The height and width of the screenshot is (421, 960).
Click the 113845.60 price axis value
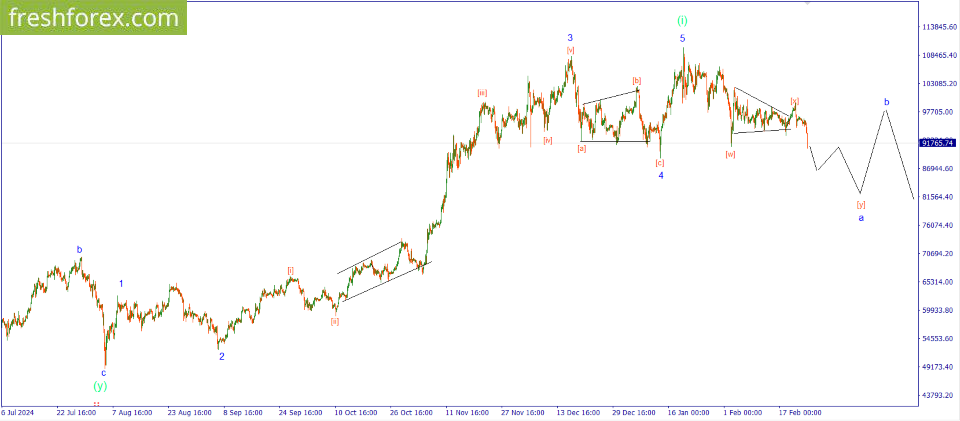coord(938,27)
